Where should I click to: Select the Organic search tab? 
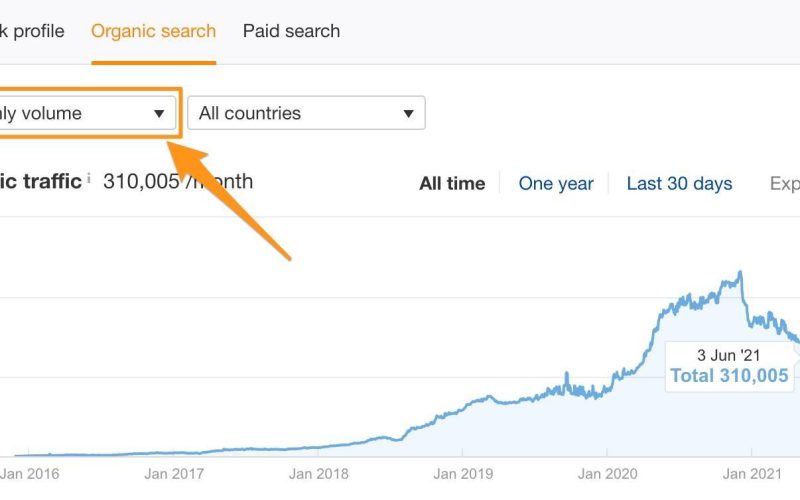tap(154, 31)
